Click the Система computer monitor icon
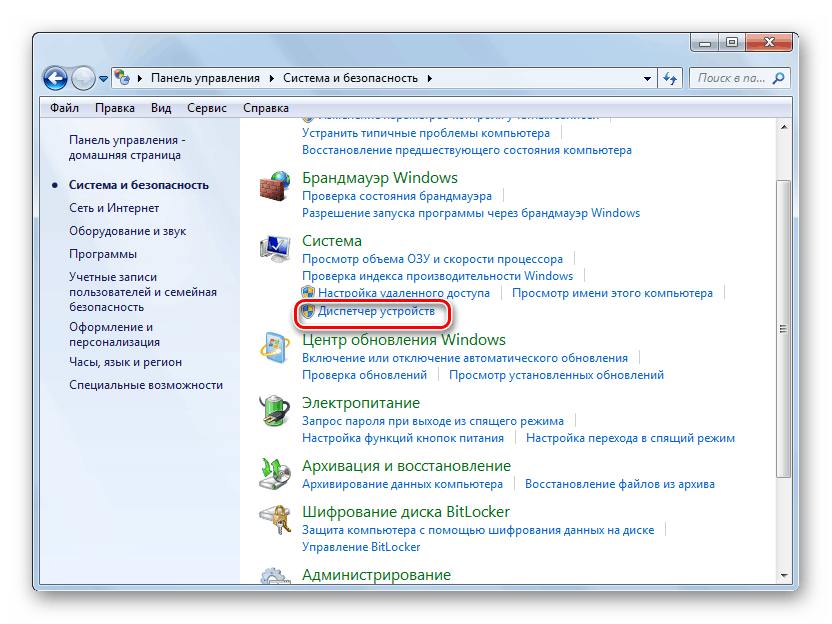This screenshot has height=624, width=832. pos(275,248)
